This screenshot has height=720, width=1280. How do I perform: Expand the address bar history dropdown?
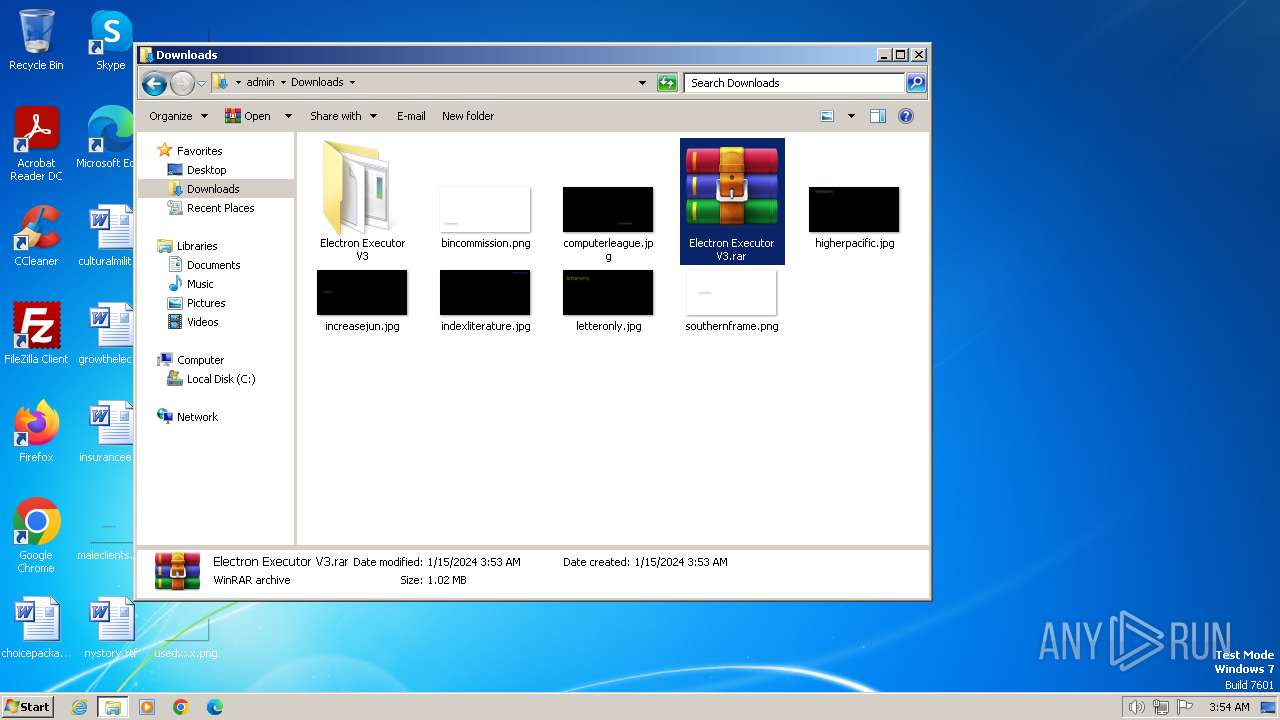coord(642,83)
